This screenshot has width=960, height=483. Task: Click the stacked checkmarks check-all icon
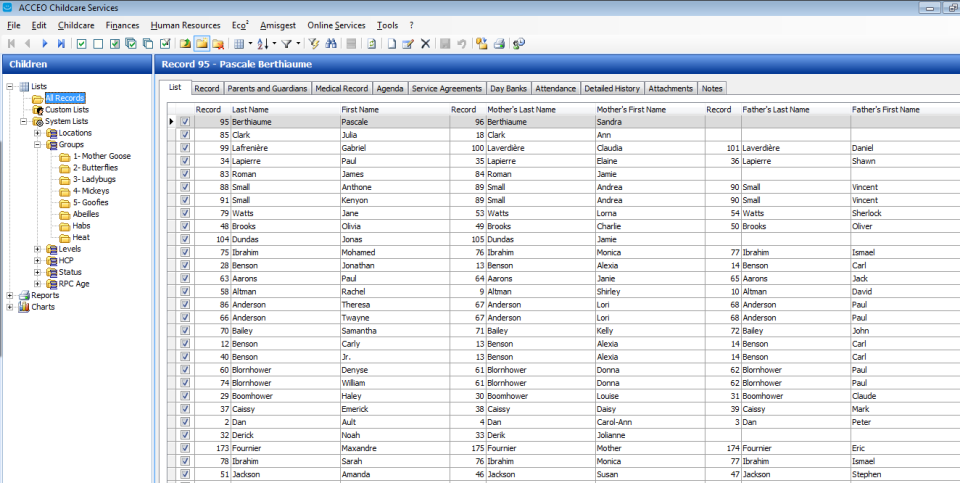tap(131, 43)
